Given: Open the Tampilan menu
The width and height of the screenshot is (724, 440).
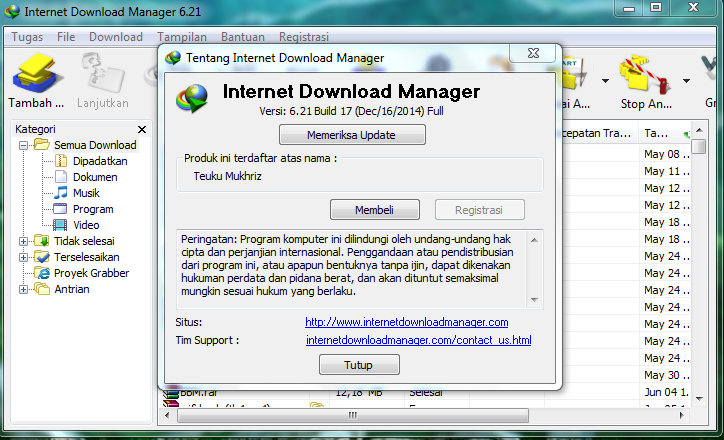Looking at the screenshot, I should coord(182,37).
